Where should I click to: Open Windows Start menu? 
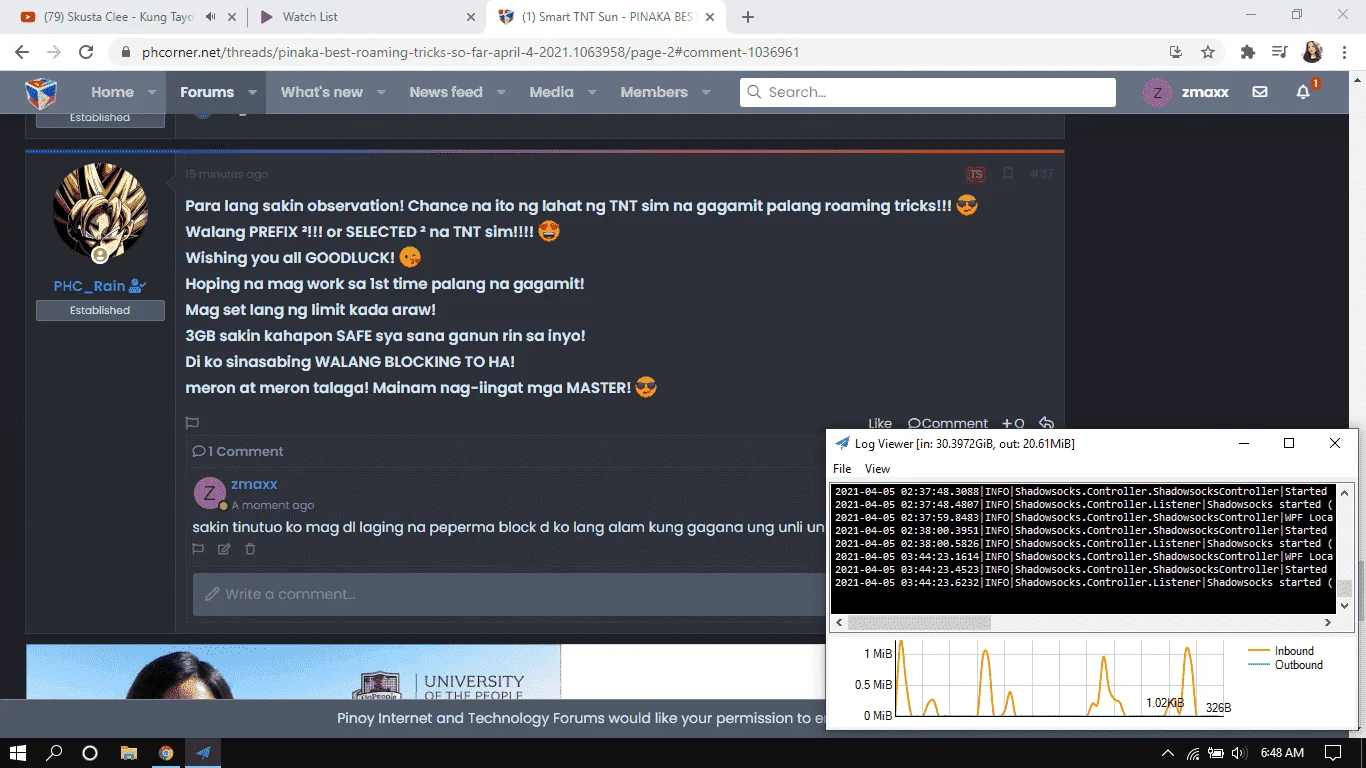[x=18, y=752]
